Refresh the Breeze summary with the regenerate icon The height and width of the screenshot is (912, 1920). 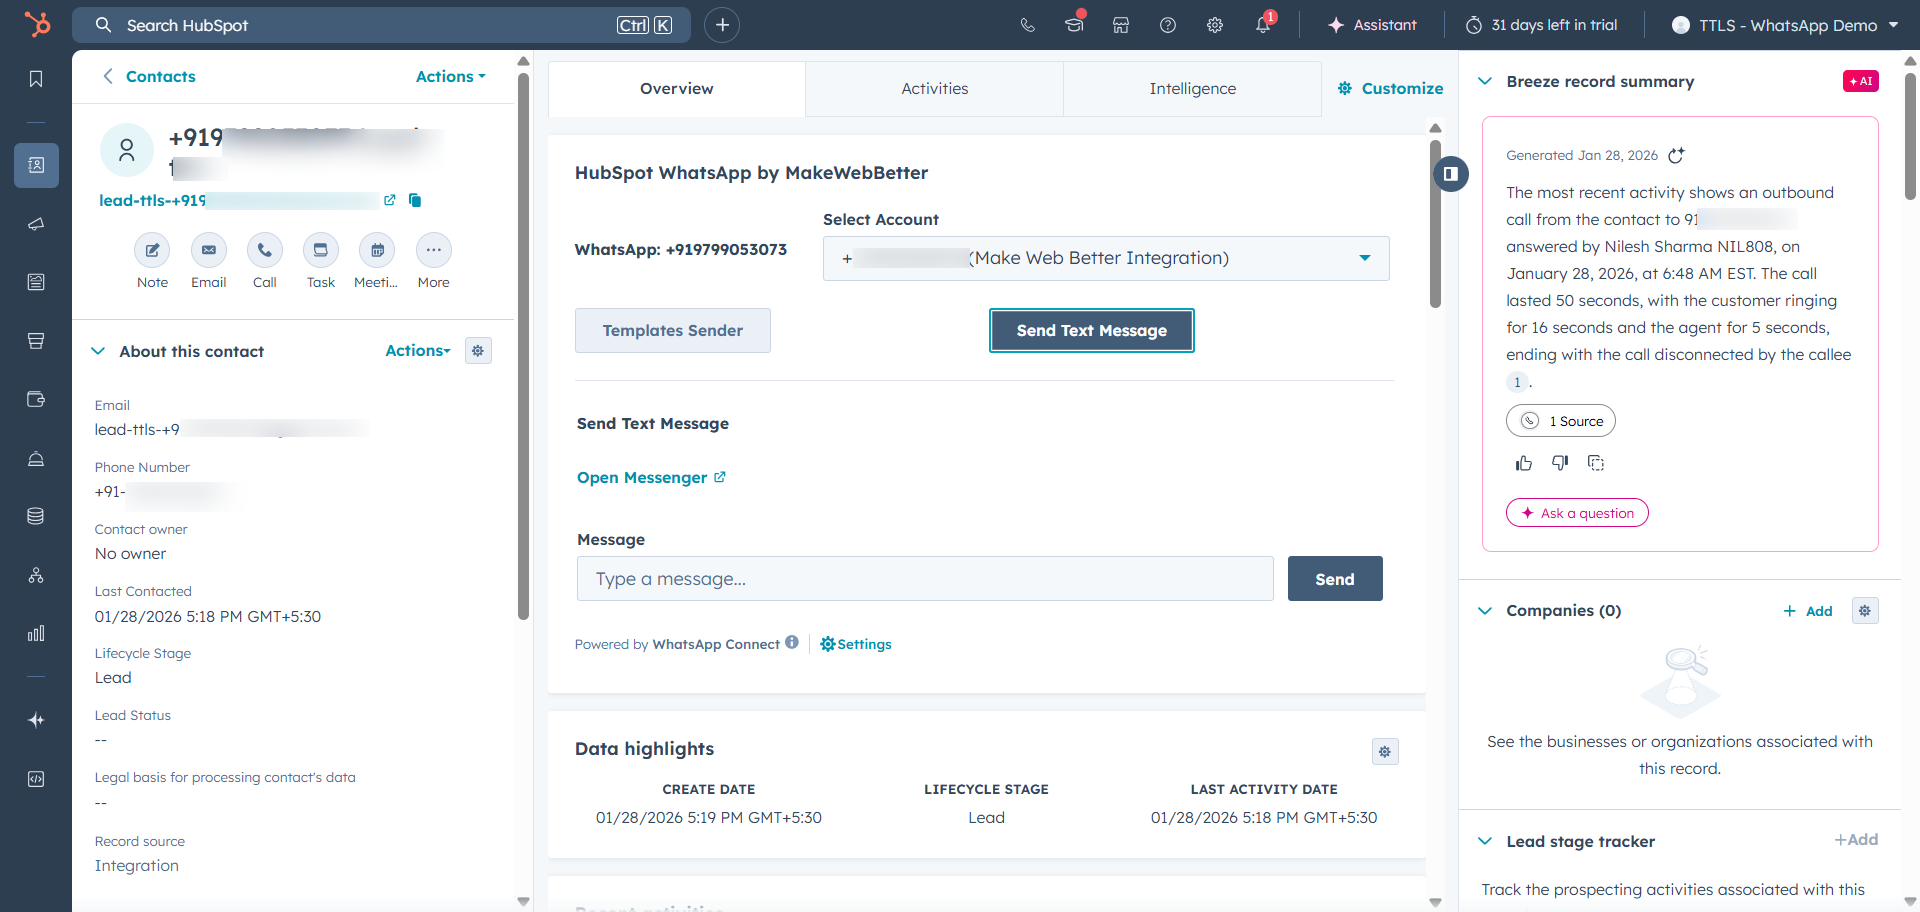pos(1677,155)
